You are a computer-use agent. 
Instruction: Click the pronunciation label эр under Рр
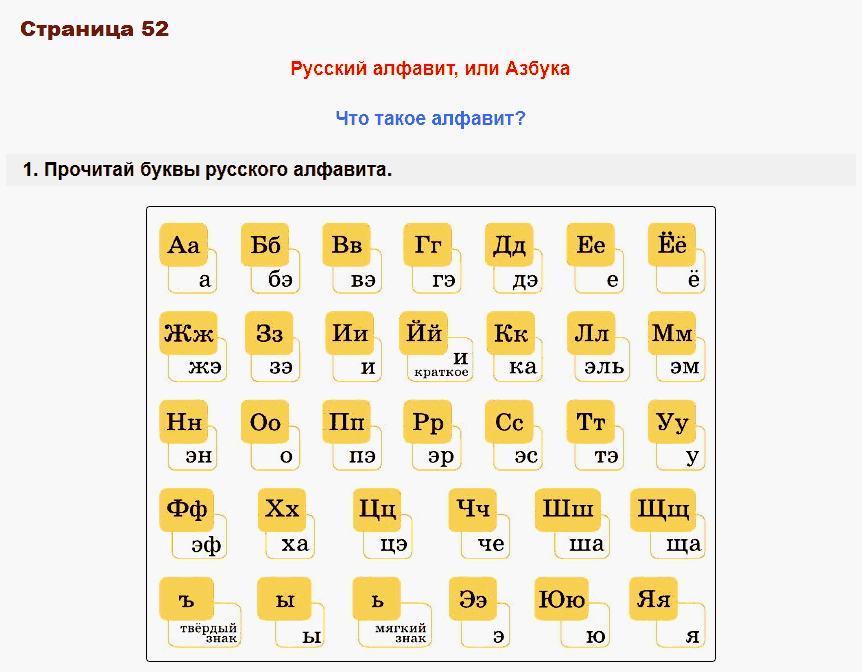click(x=440, y=455)
